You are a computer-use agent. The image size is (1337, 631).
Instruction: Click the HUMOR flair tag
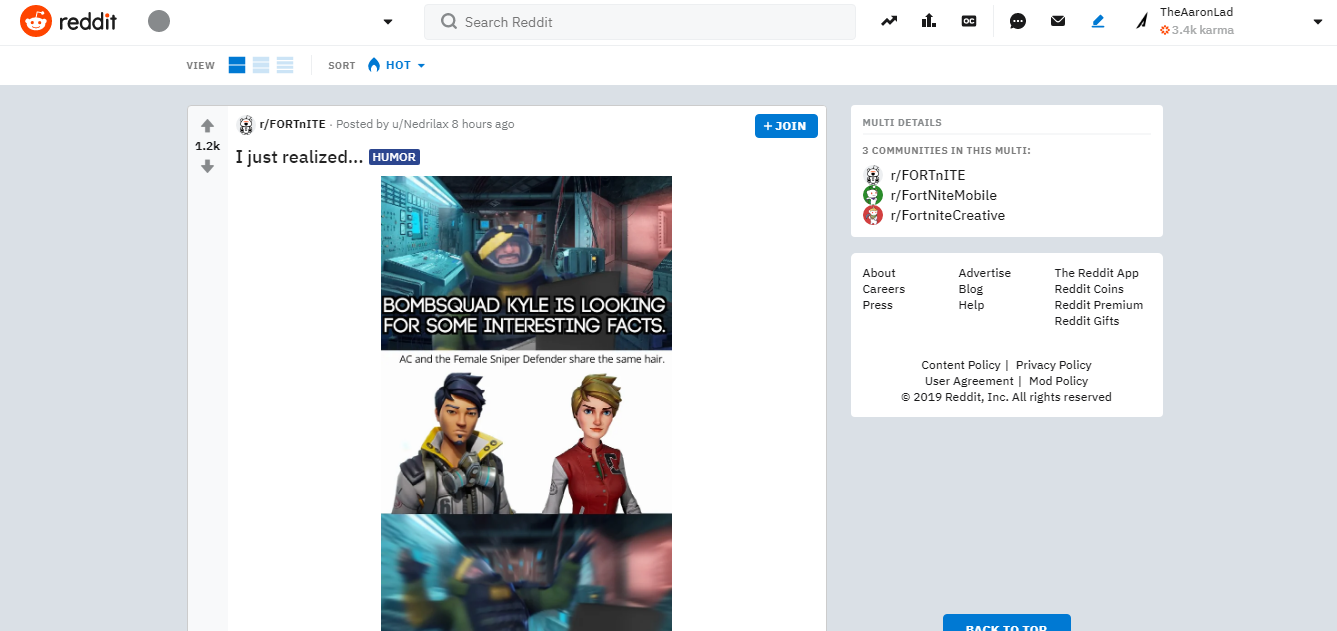pyautogui.click(x=394, y=157)
